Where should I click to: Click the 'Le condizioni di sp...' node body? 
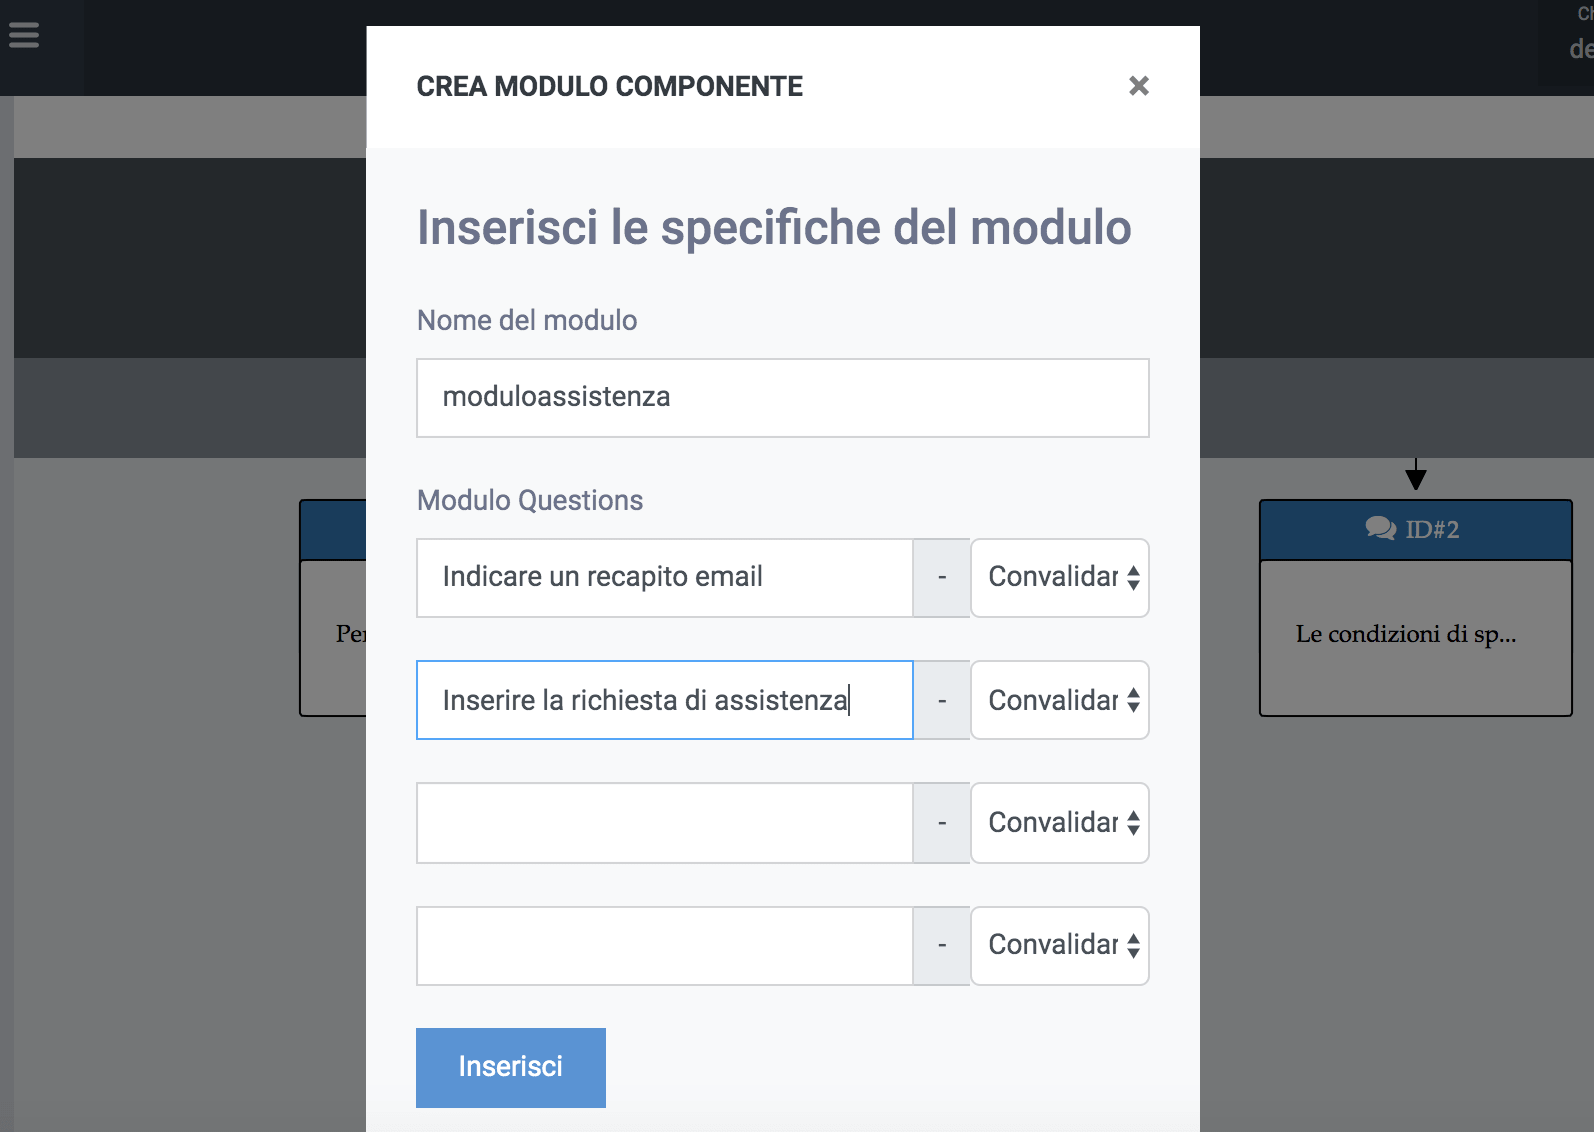pyautogui.click(x=1416, y=638)
